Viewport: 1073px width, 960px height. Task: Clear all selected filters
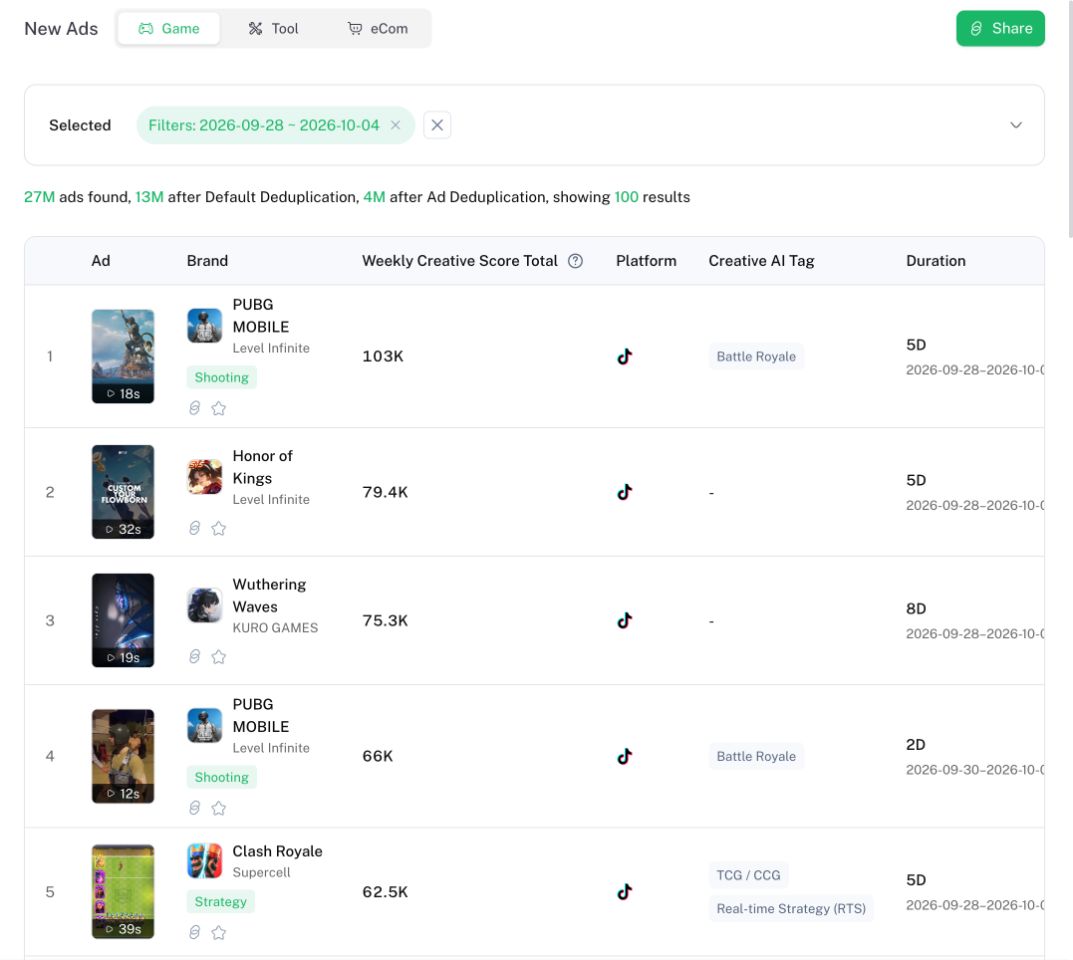(x=437, y=125)
